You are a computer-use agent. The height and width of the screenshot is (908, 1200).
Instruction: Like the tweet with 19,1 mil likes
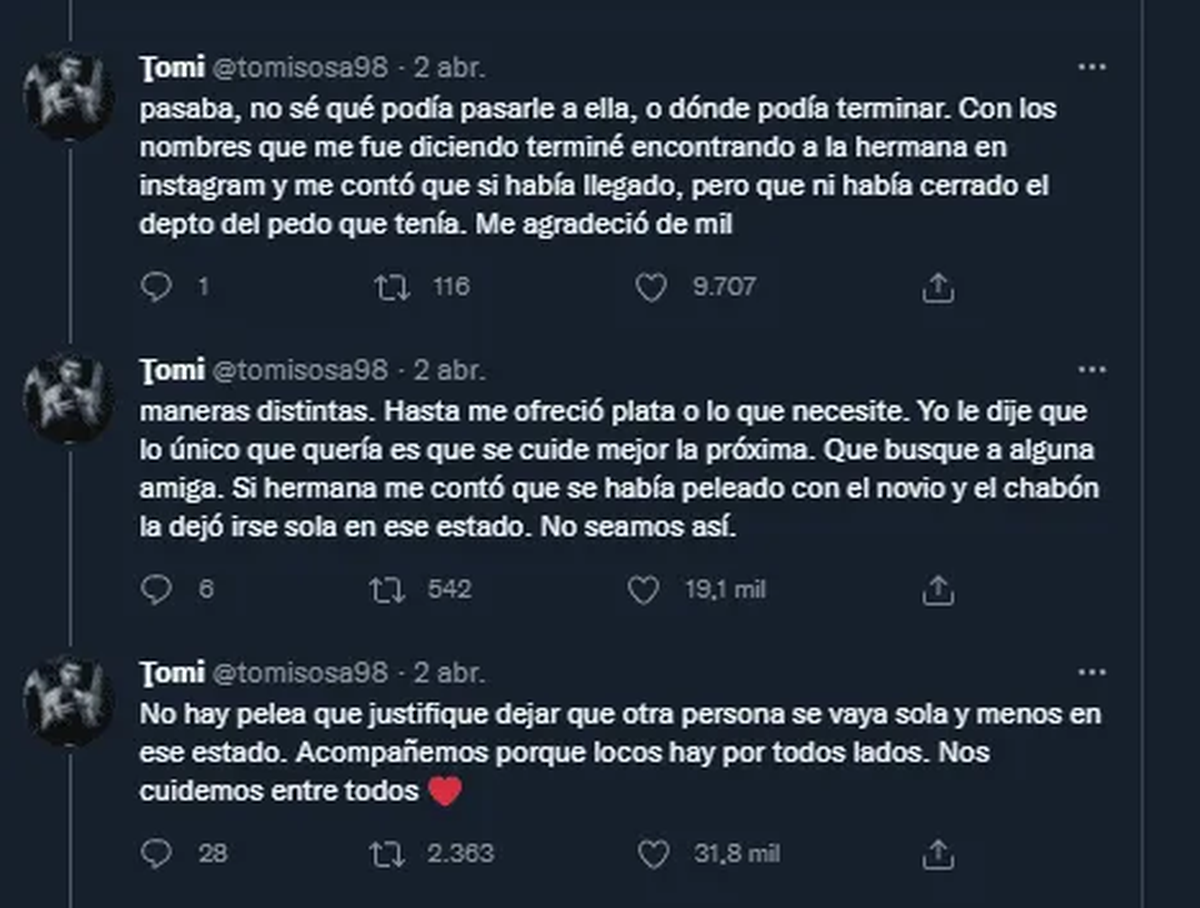[x=644, y=590]
